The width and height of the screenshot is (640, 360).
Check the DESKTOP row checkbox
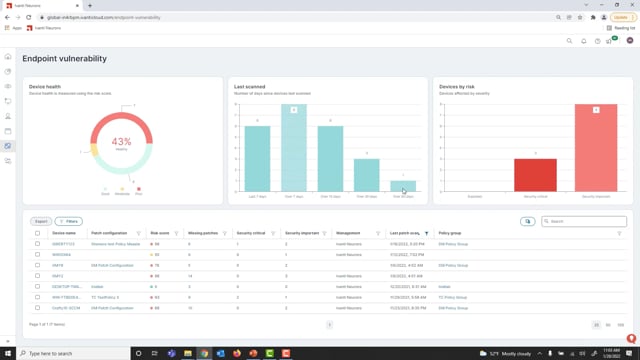coord(38,287)
